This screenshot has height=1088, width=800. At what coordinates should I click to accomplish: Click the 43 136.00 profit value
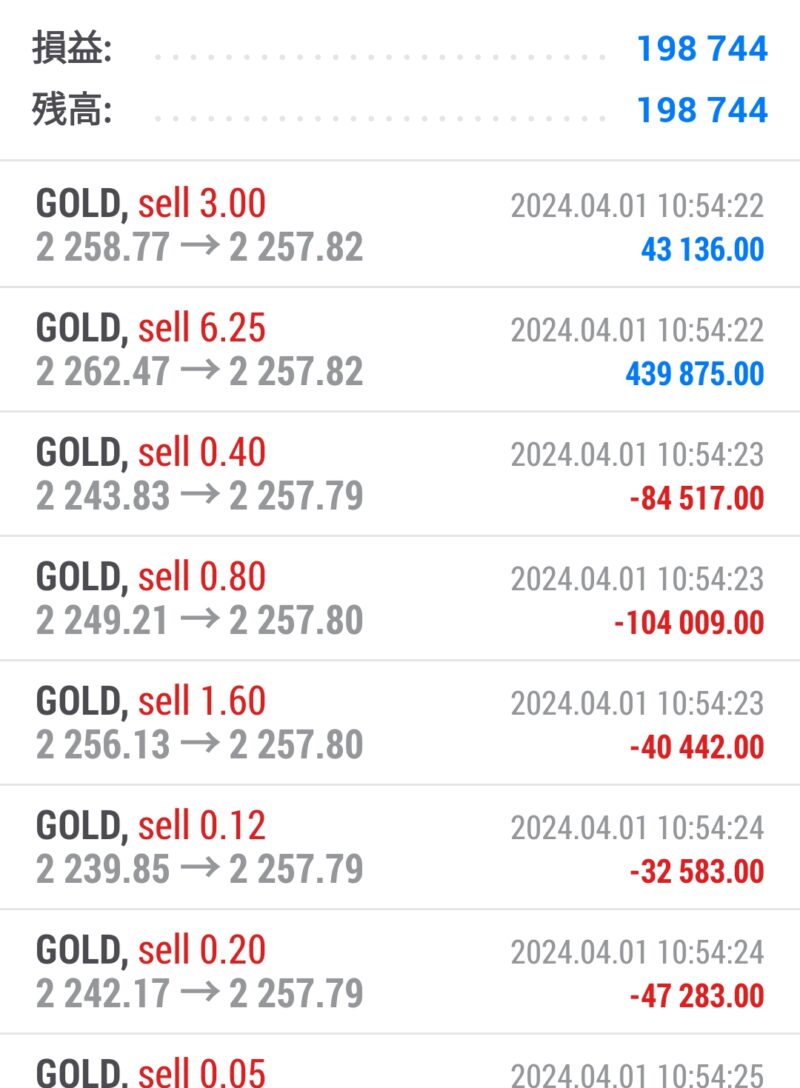[x=702, y=249]
